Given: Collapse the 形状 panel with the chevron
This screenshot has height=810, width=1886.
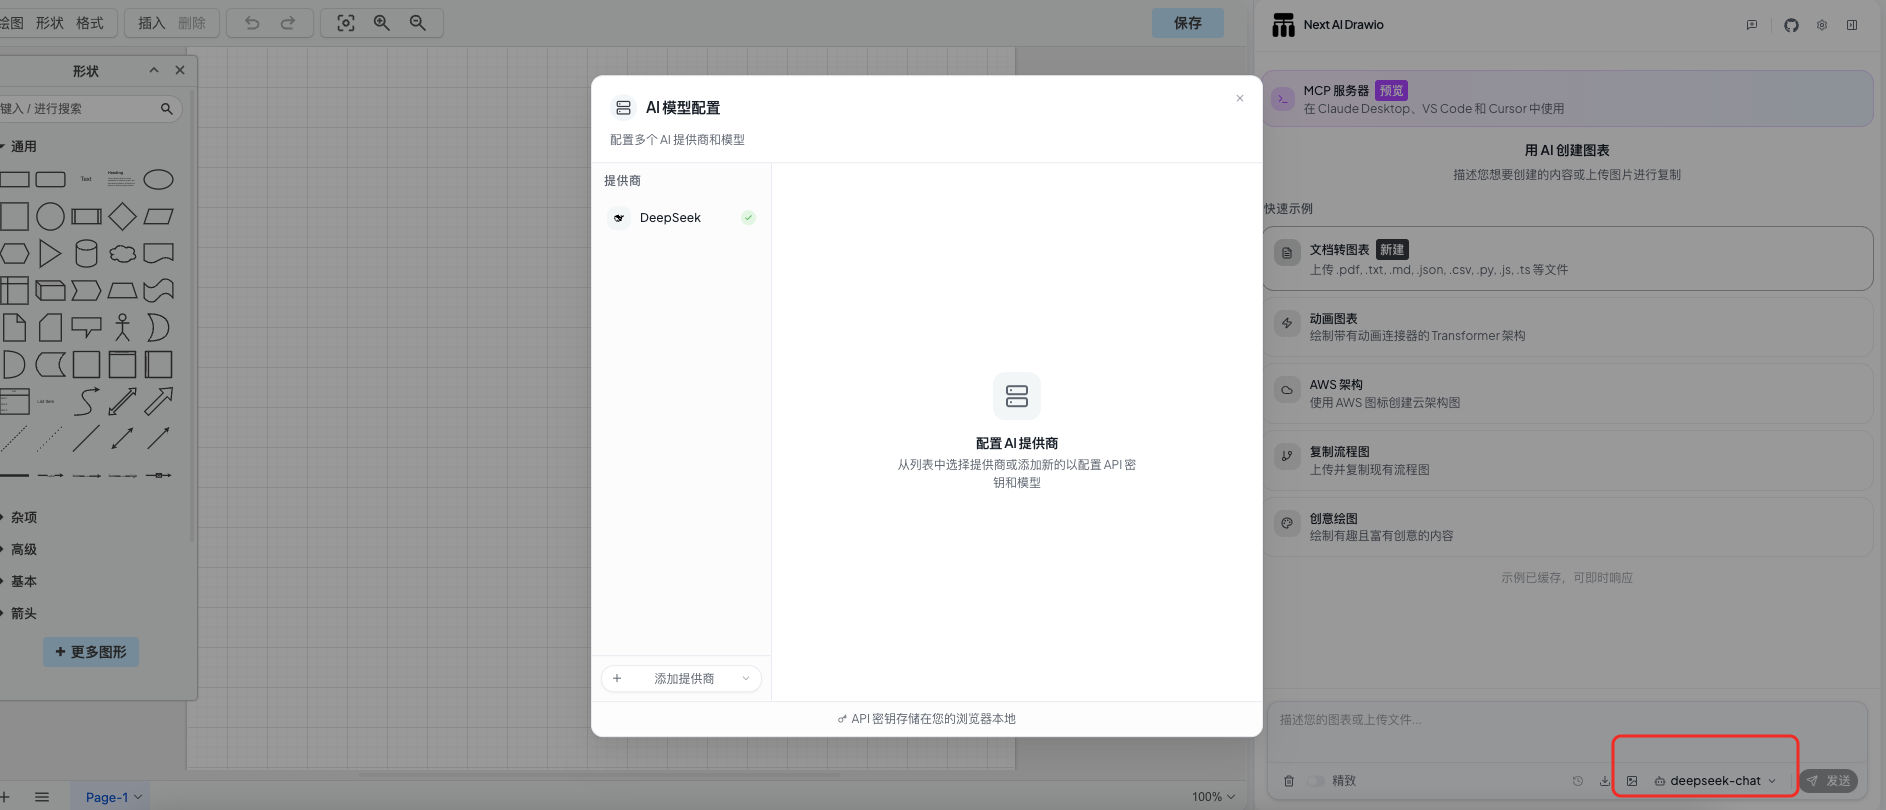Looking at the screenshot, I should click(x=153, y=70).
